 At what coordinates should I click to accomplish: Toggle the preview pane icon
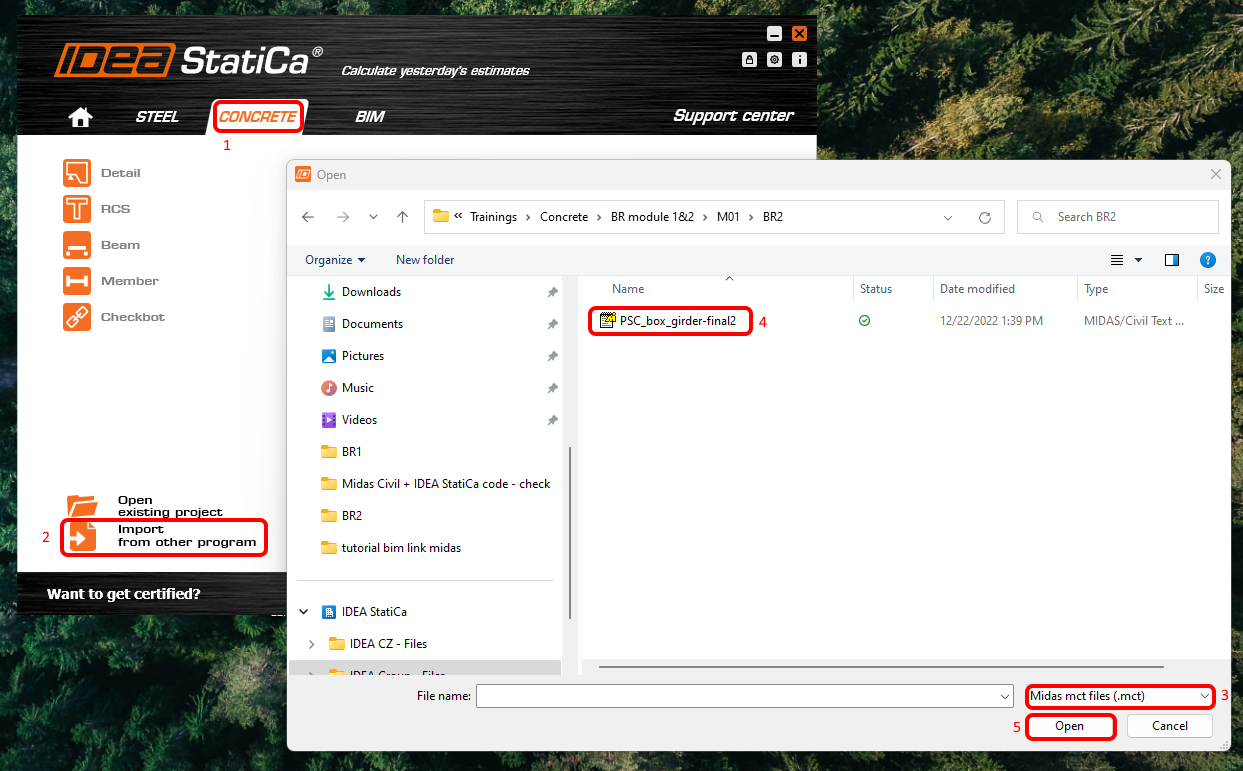coord(1172,260)
